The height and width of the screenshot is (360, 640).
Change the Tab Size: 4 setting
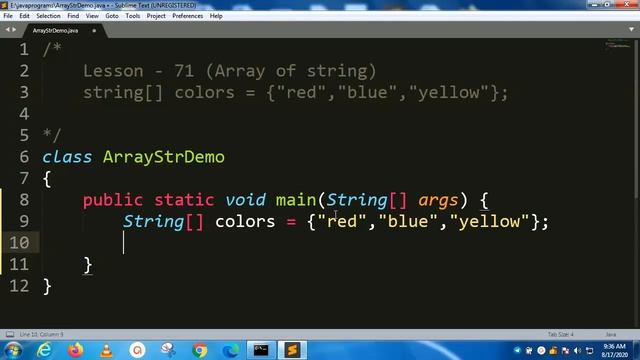pos(560,334)
